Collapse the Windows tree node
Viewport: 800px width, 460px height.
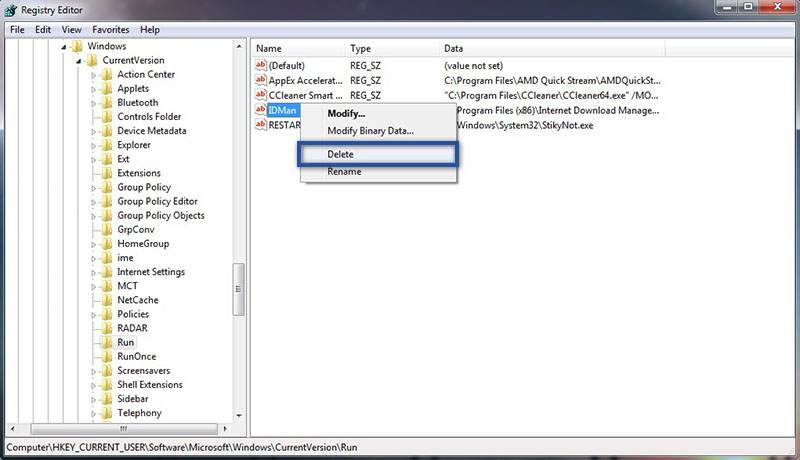point(64,47)
